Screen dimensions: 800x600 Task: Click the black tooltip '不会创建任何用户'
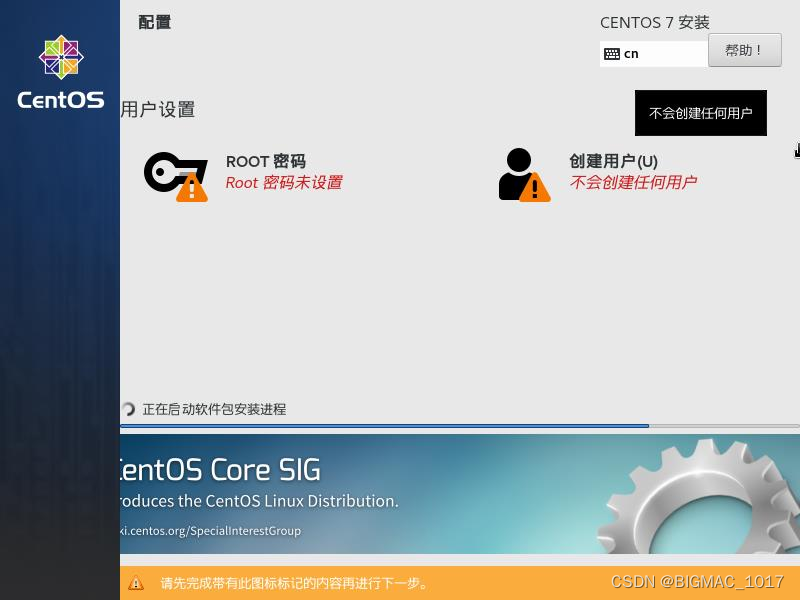point(701,113)
